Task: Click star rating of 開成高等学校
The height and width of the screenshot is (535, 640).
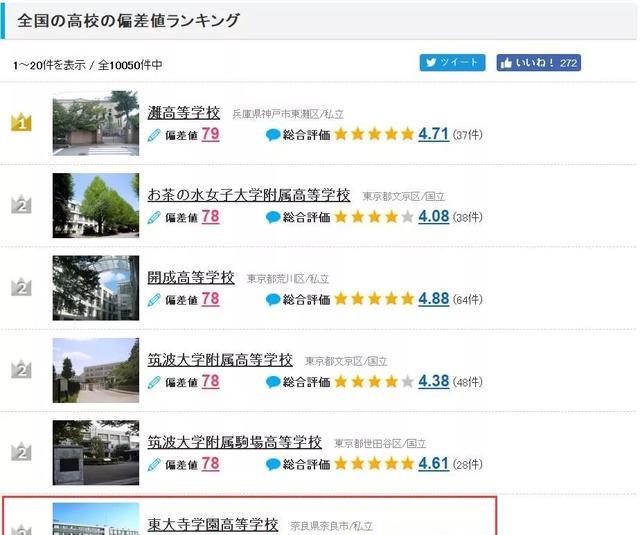Action: click(x=374, y=299)
